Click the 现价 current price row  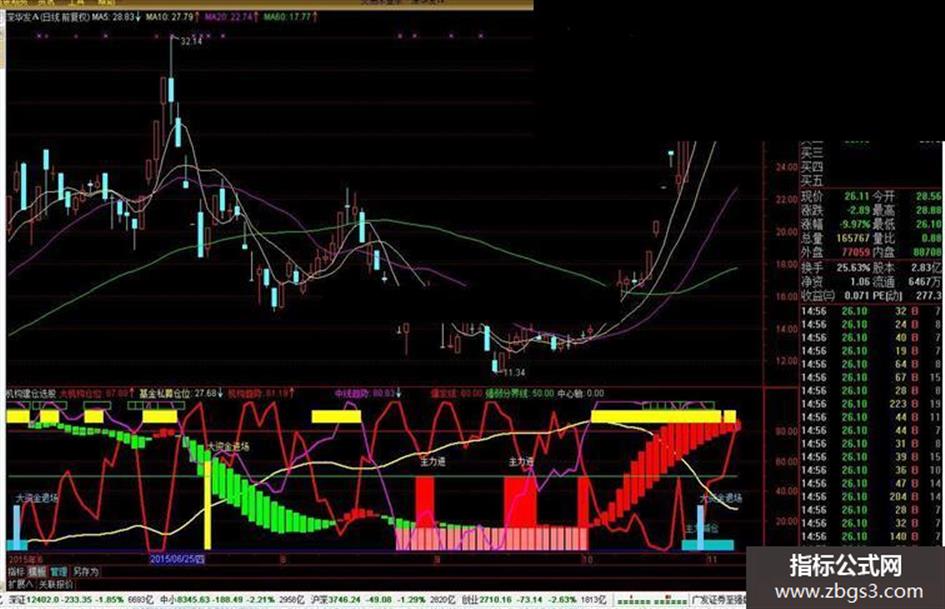[871, 196]
